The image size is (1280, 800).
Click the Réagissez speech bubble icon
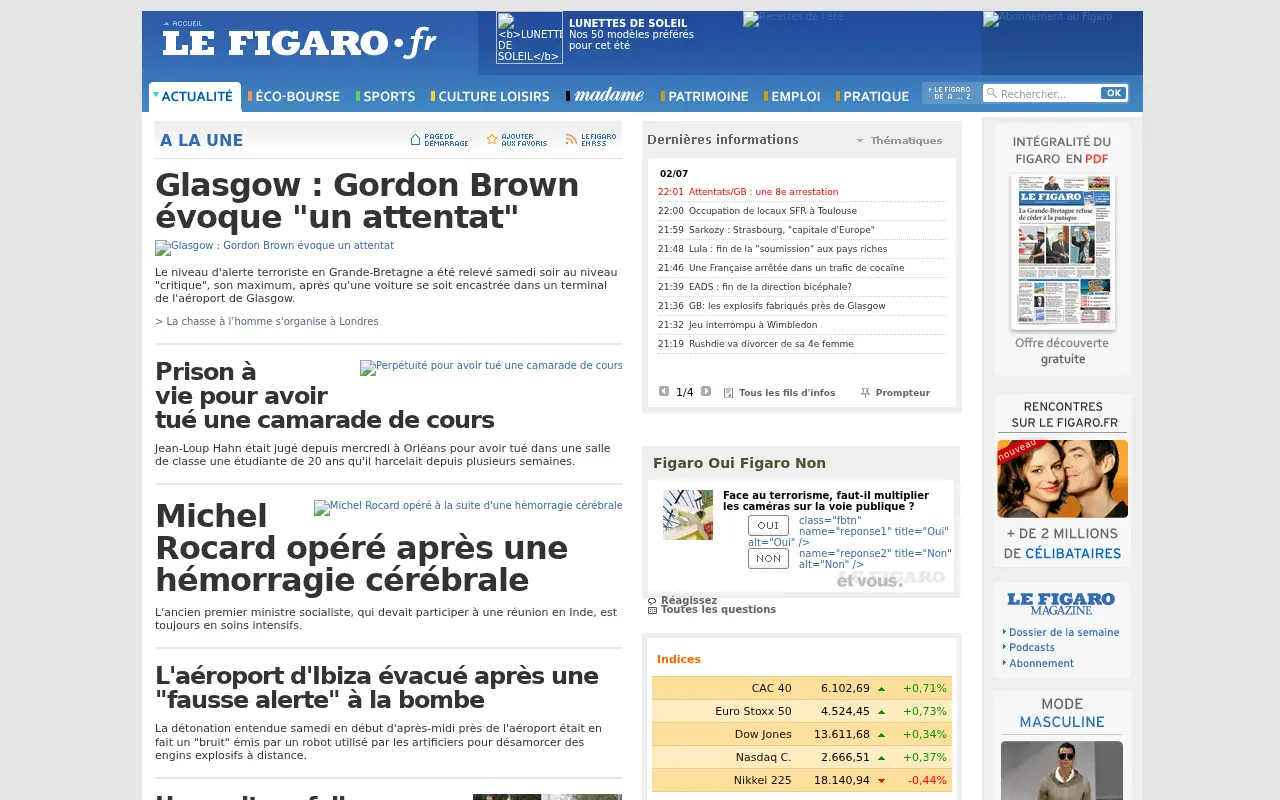pos(652,601)
